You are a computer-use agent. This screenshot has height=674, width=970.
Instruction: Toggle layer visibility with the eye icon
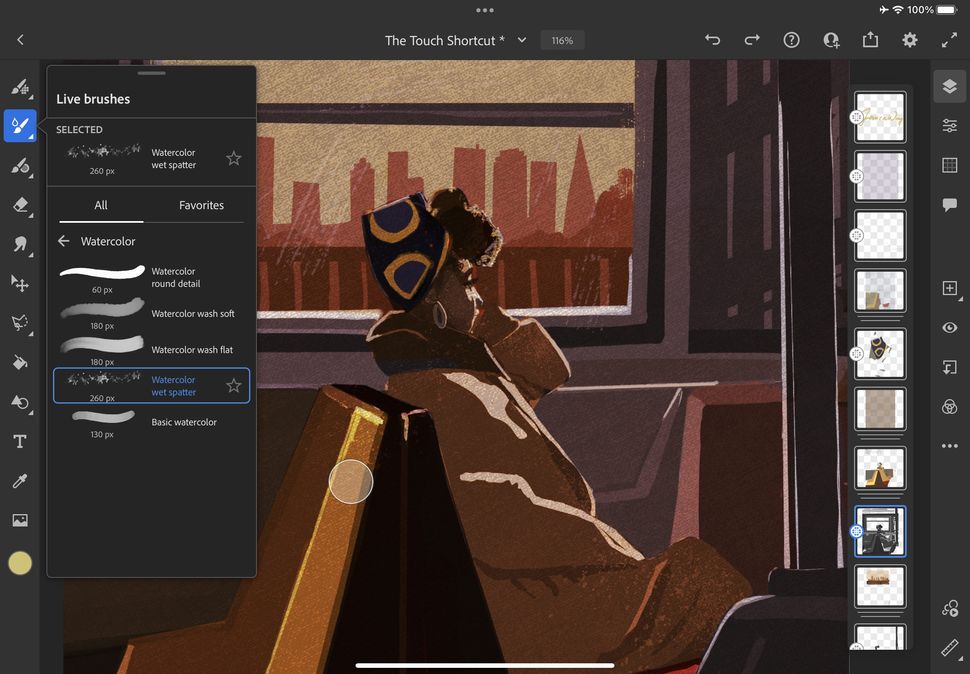[948, 327]
